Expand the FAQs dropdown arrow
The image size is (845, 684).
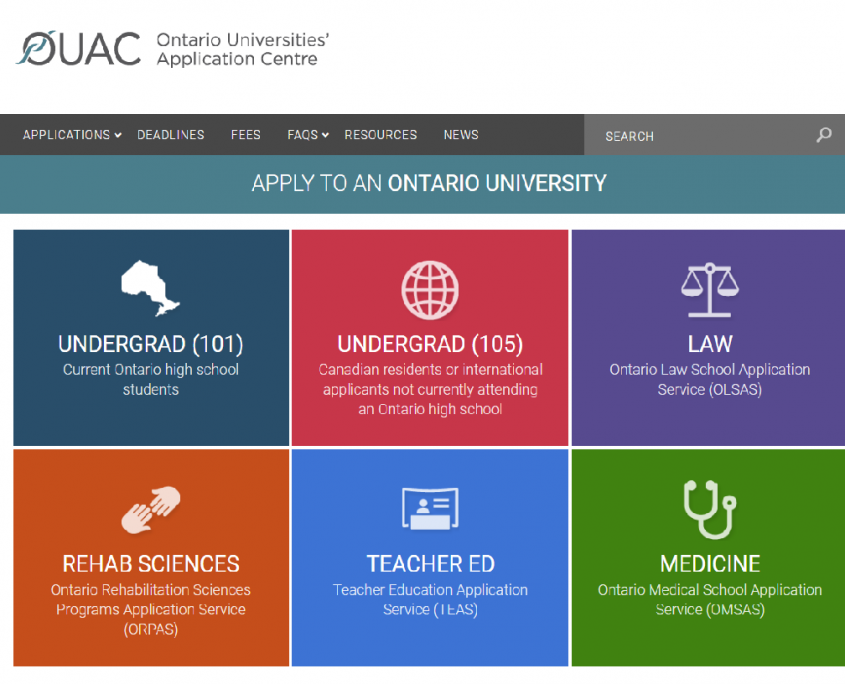[325, 135]
